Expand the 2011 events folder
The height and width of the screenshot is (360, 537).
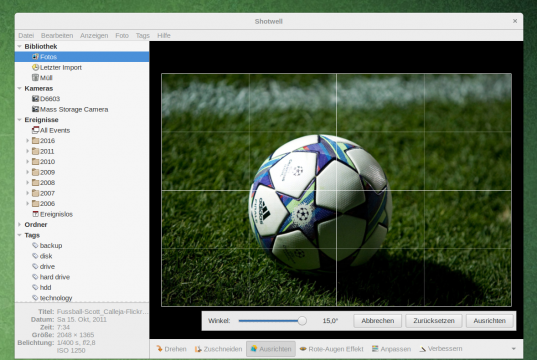(28, 151)
